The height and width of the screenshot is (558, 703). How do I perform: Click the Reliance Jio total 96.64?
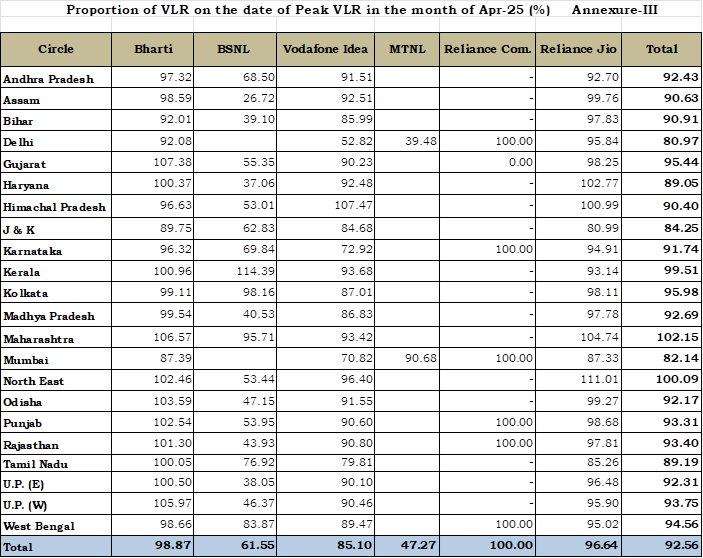(x=601, y=545)
